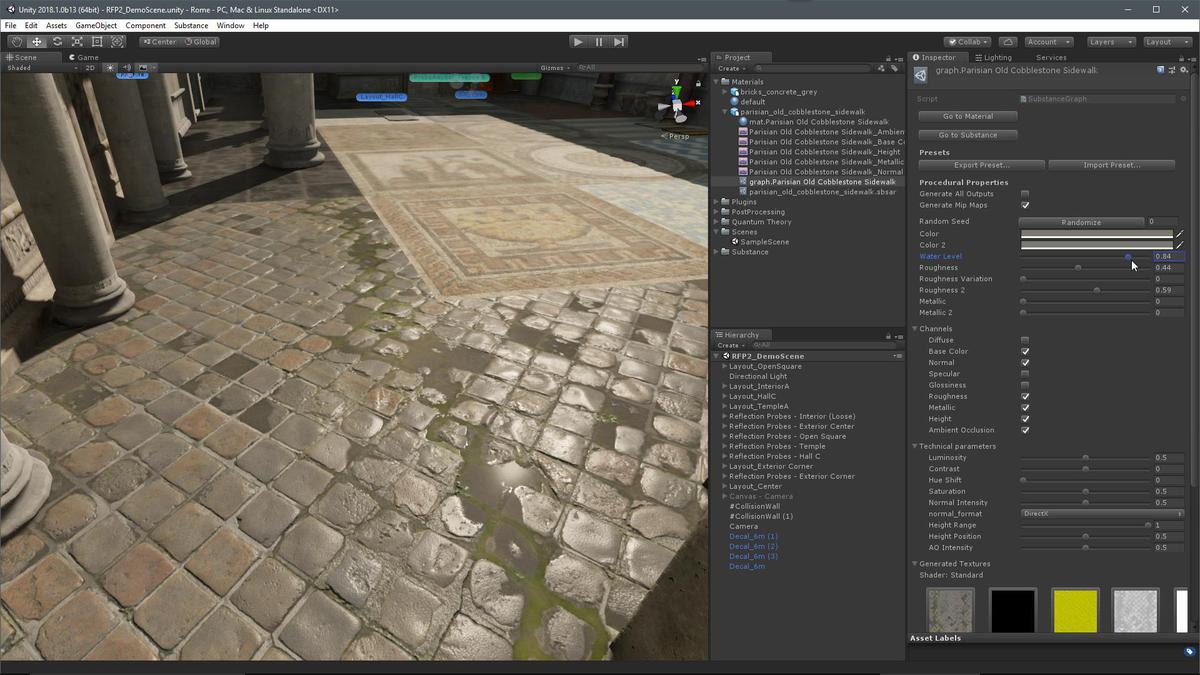The width and height of the screenshot is (1200, 675).
Task: Click the Export Preset button
Action: coord(982,165)
